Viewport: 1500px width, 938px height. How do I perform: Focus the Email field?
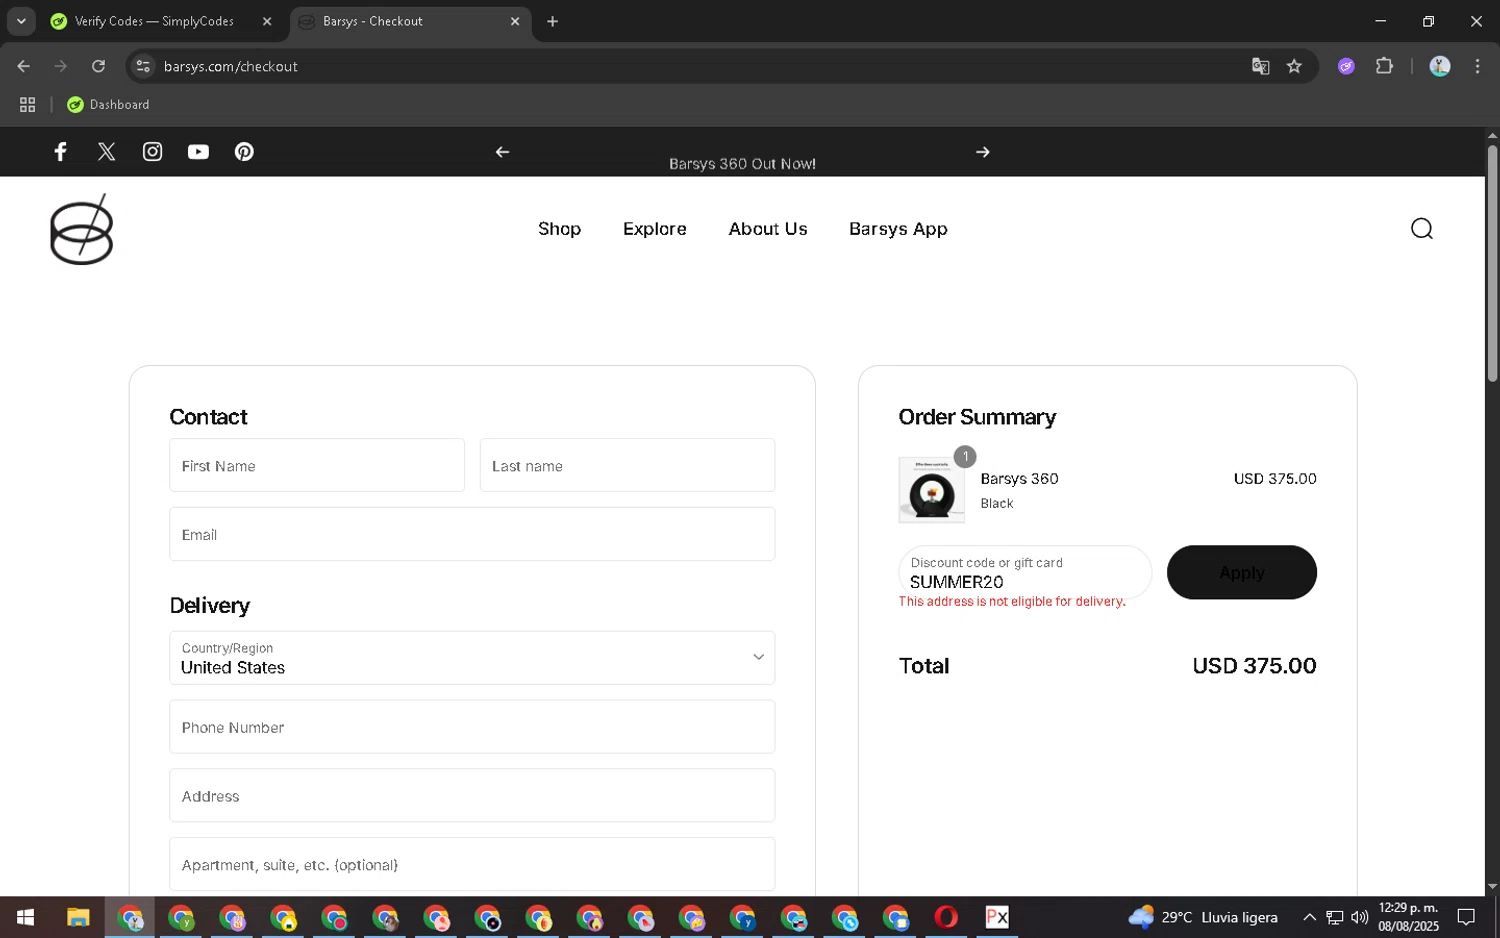coord(472,534)
